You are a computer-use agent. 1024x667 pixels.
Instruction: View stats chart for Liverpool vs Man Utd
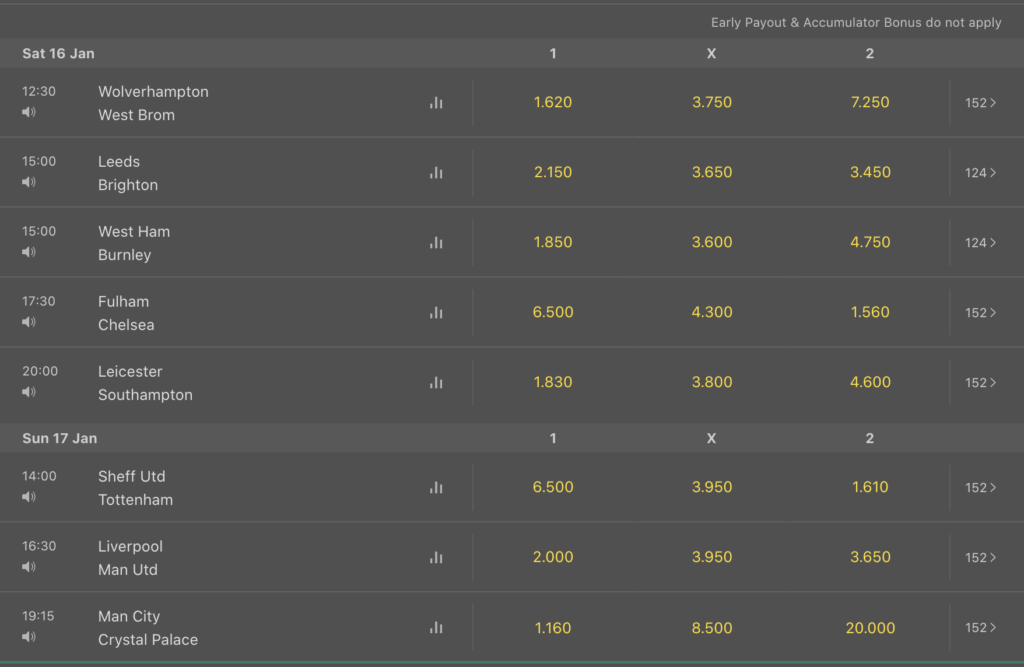[x=436, y=557]
